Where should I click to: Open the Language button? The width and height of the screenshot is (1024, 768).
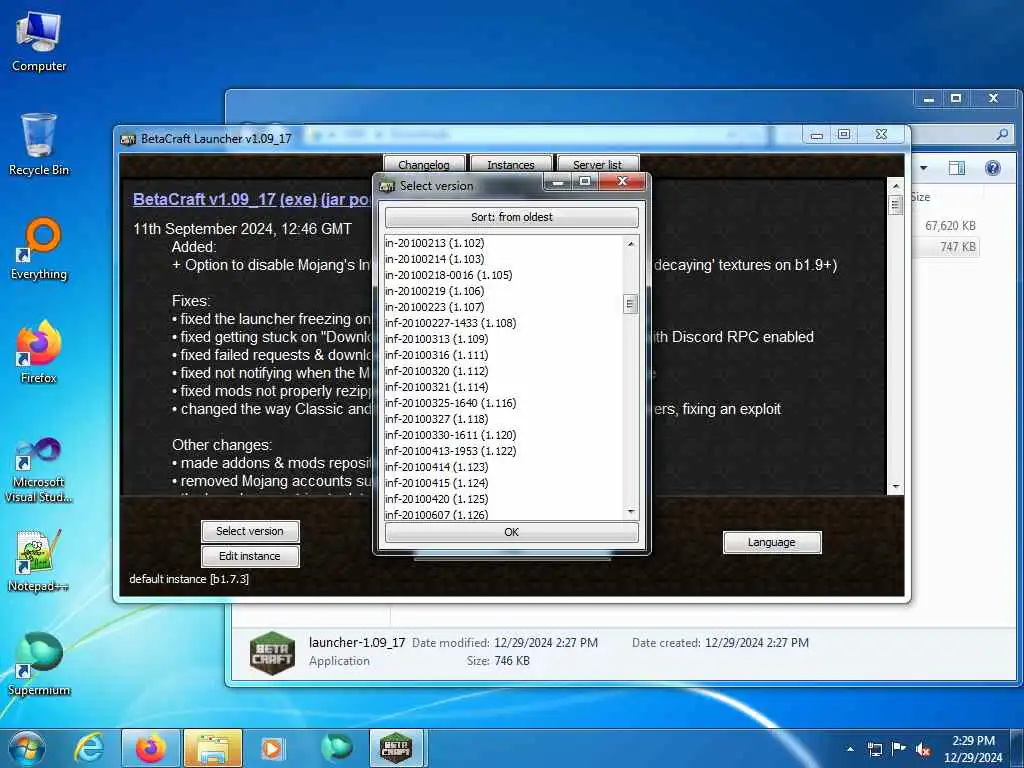(x=772, y=542)
